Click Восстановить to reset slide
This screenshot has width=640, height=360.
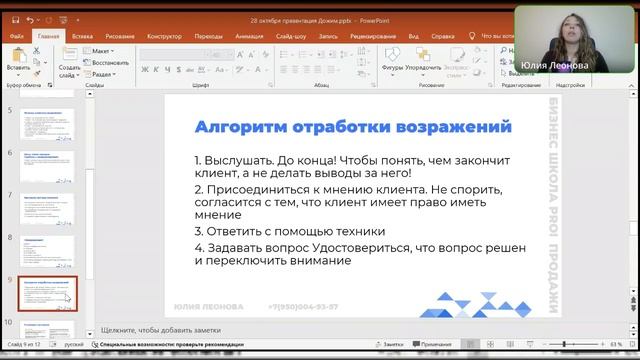click(106, 63)
